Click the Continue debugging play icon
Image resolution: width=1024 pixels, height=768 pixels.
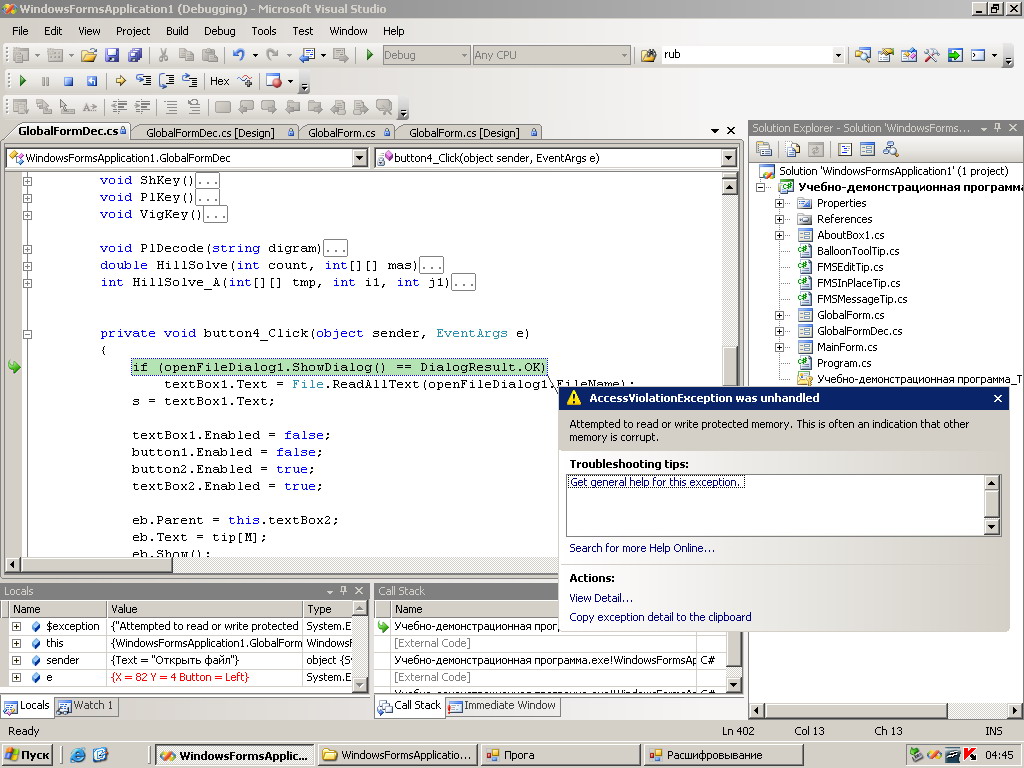[x=23, y=81]
